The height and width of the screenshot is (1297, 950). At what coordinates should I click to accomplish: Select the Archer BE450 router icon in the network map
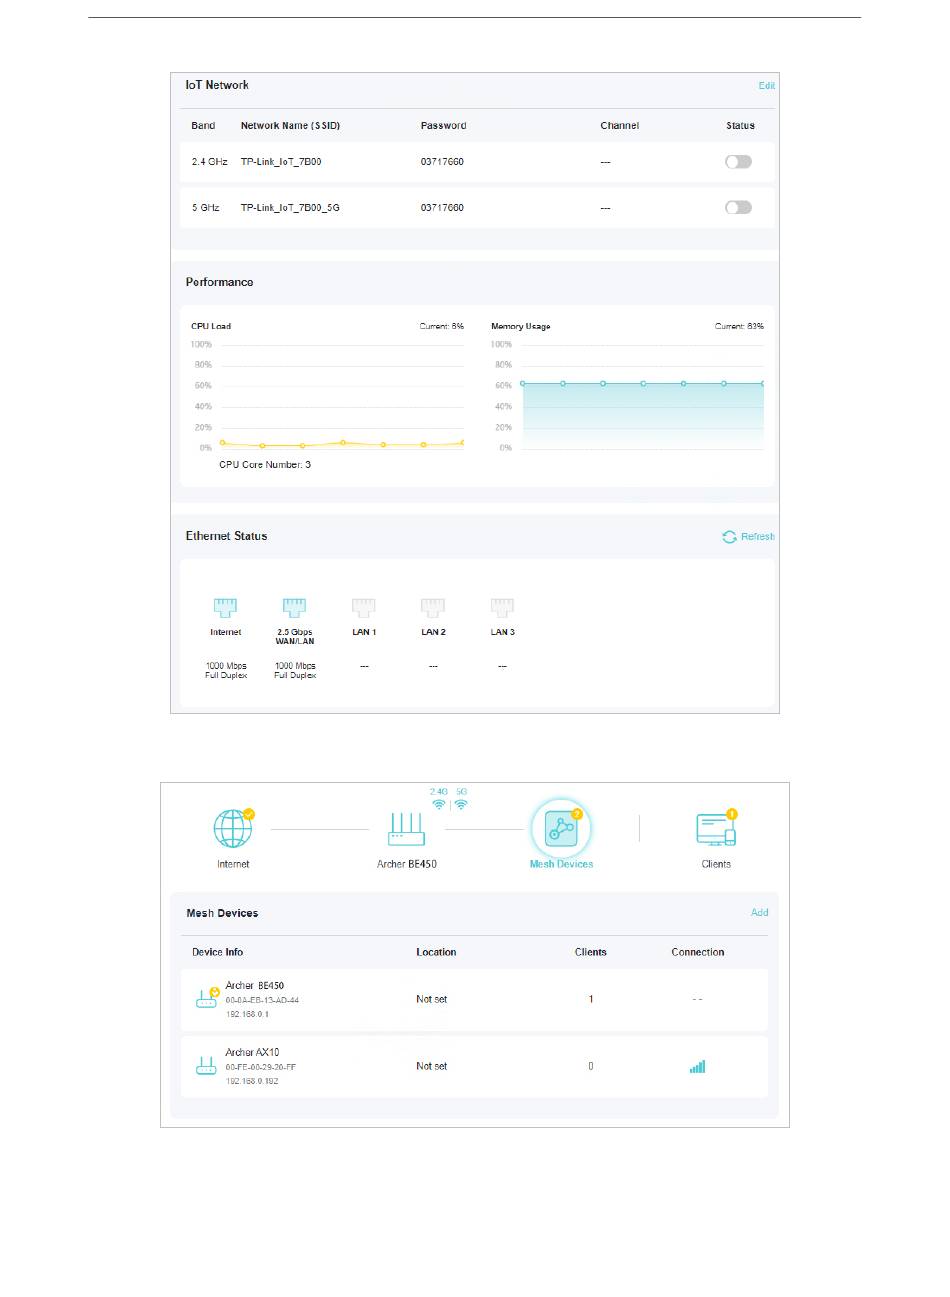[406, 829]
